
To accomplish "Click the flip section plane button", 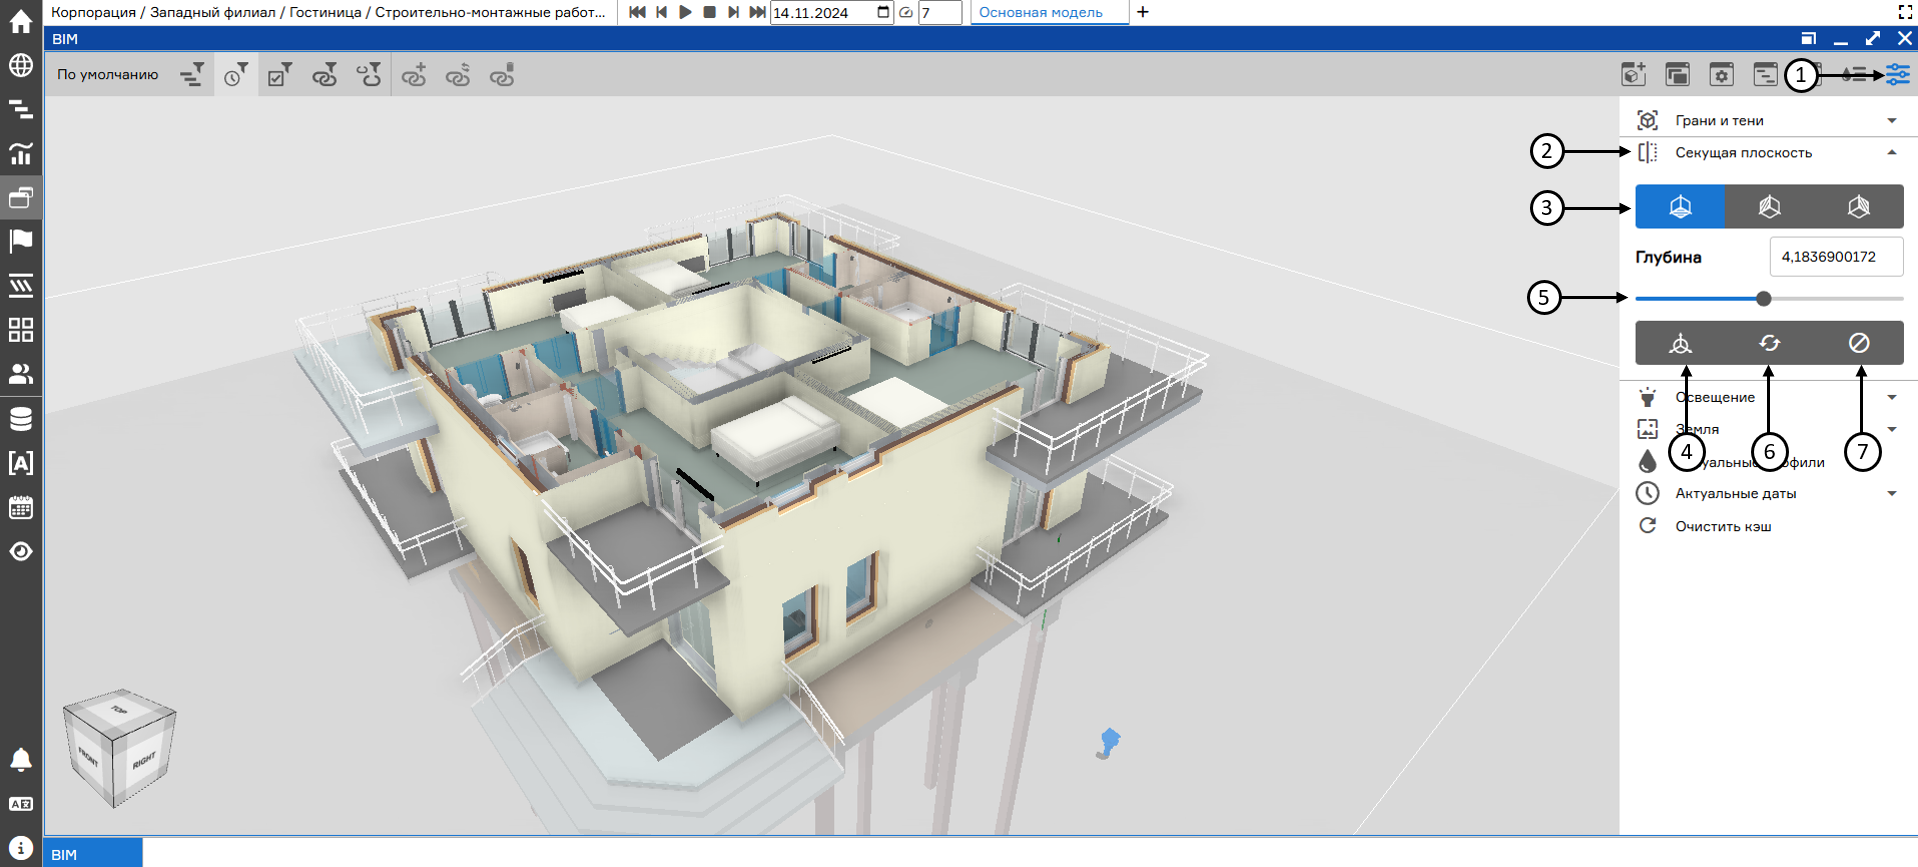I will 1769,343.
